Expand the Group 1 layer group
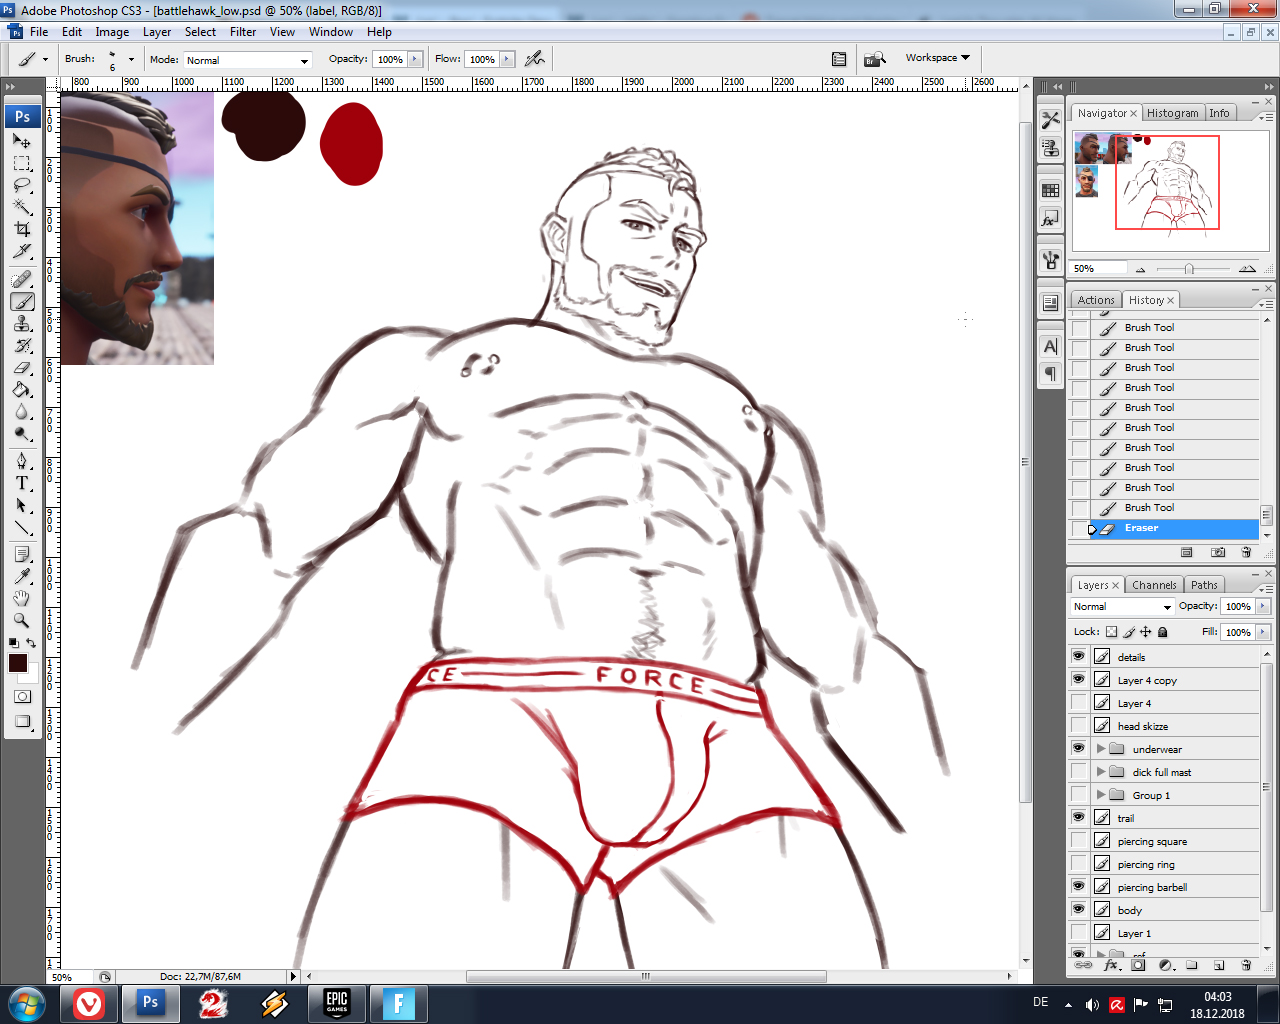This screenshot has width=1280, height=1024. click(x=1100, y=795)
